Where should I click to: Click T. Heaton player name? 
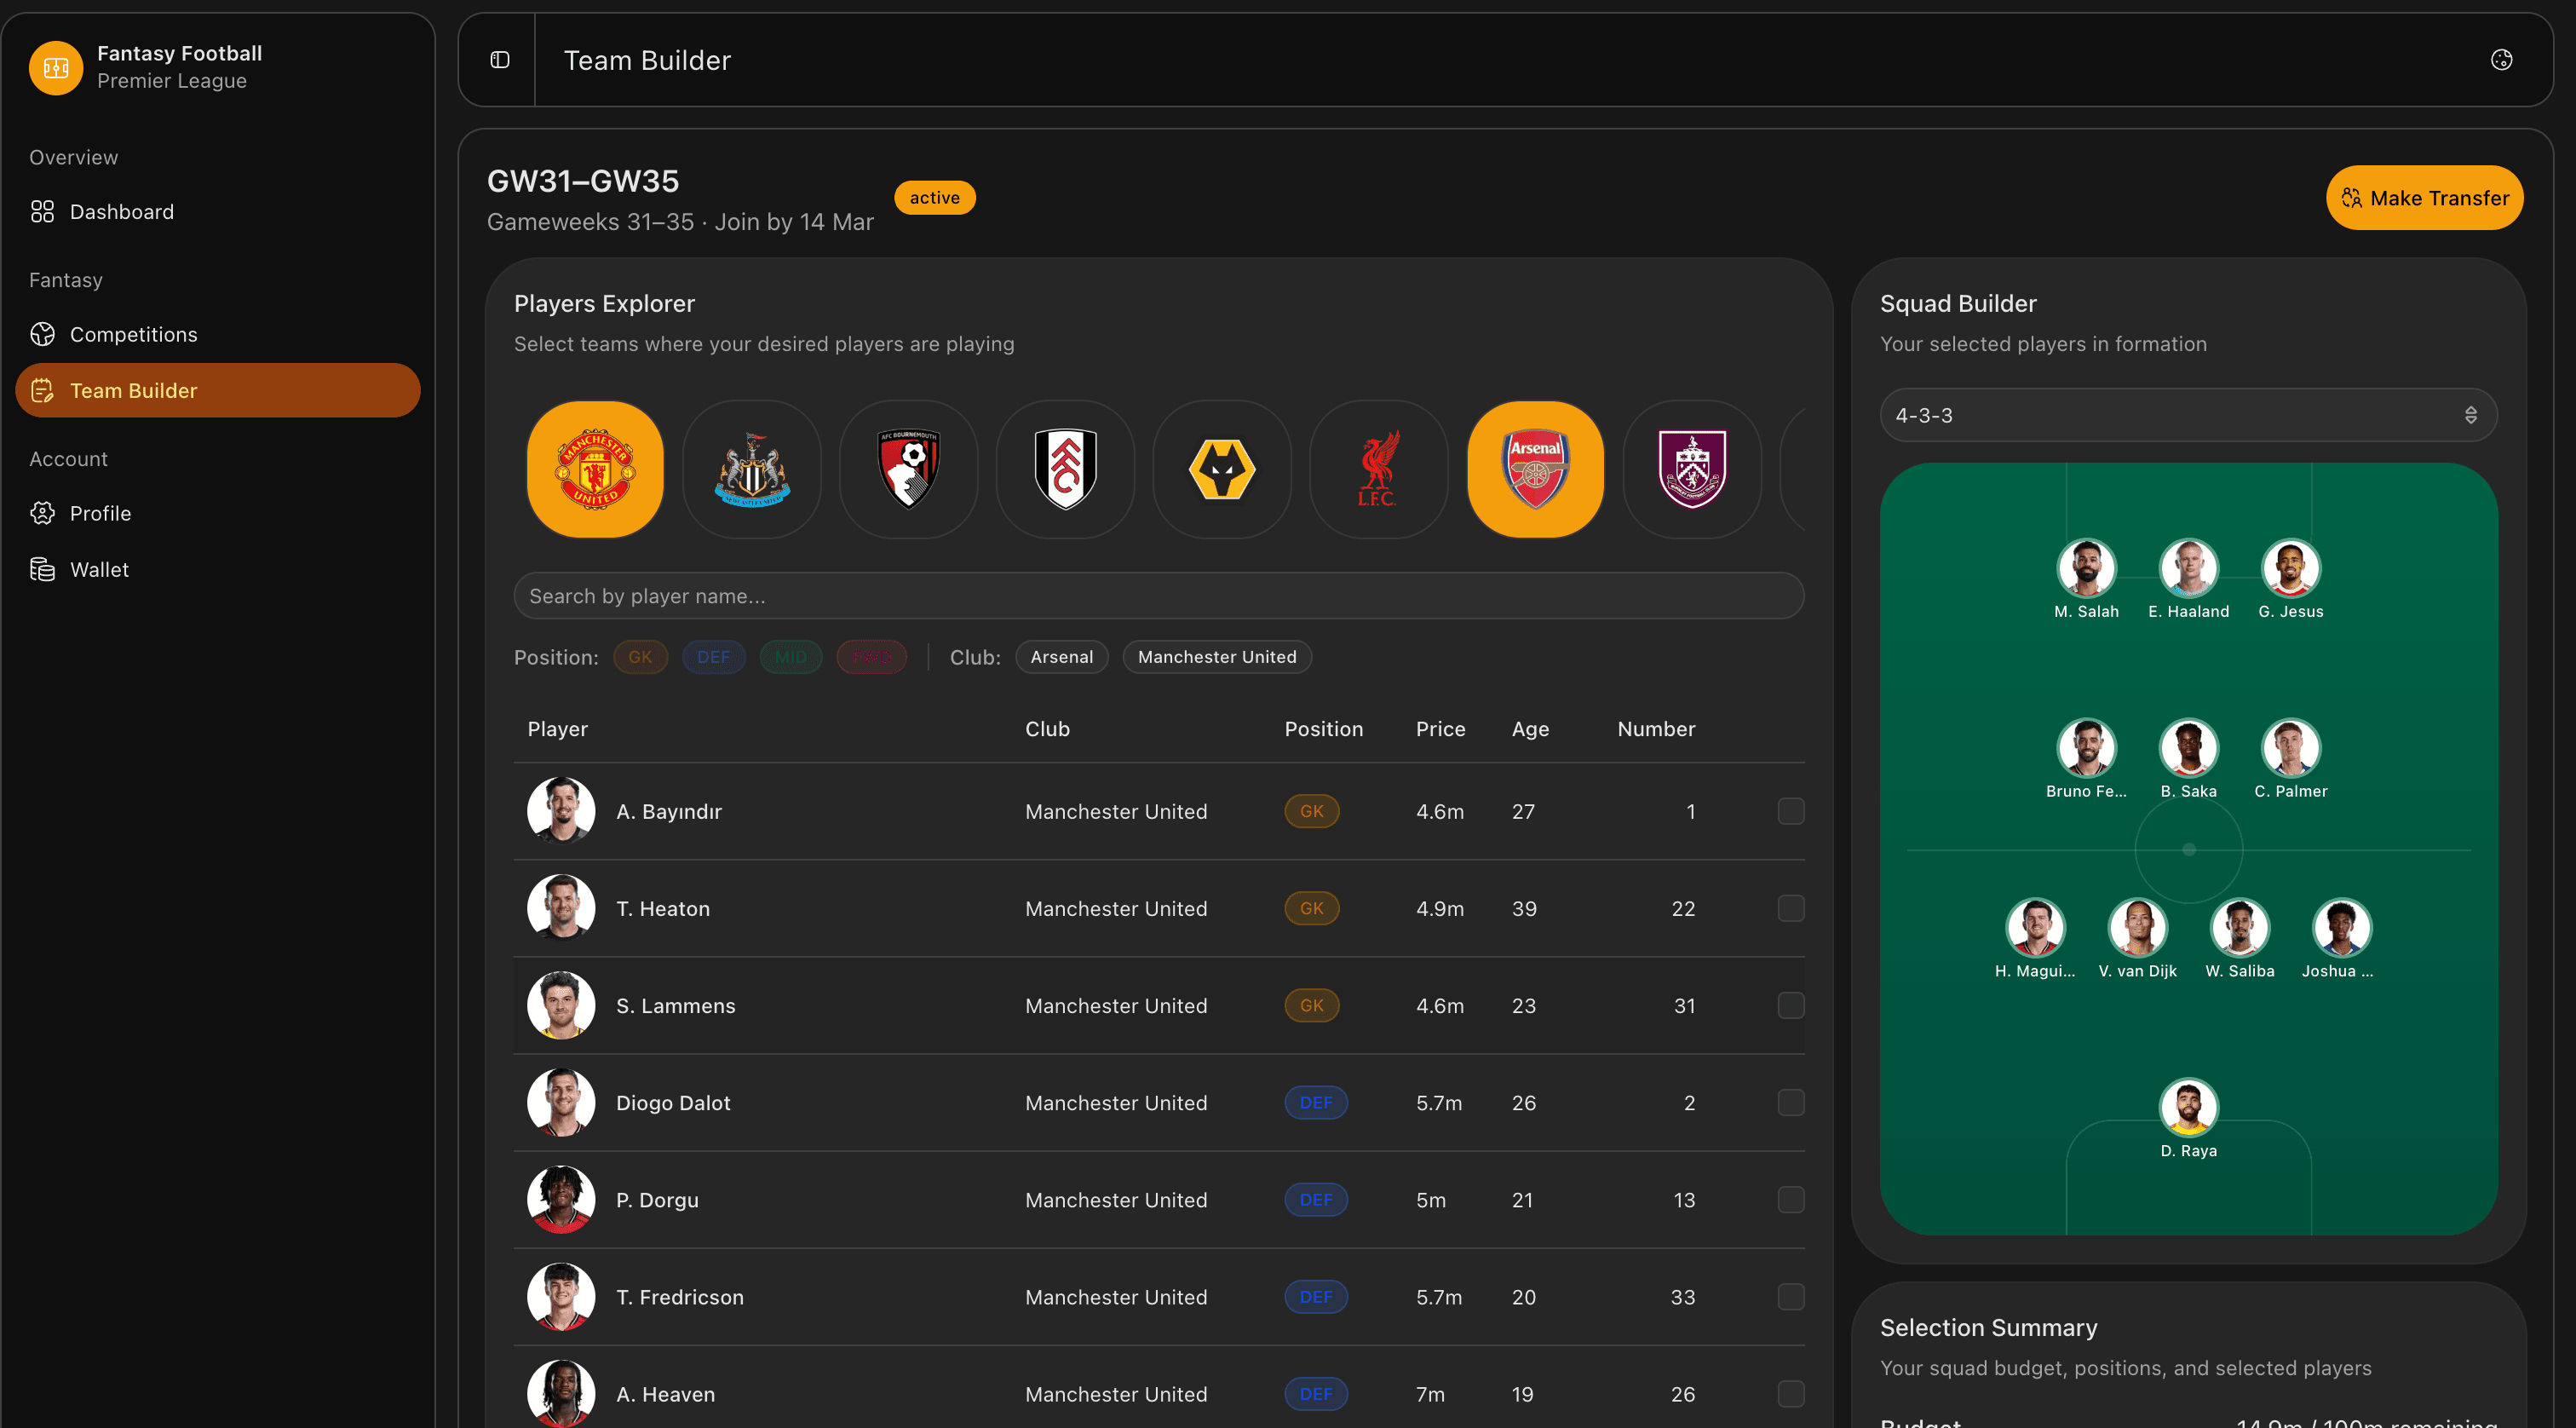[663, 908]
